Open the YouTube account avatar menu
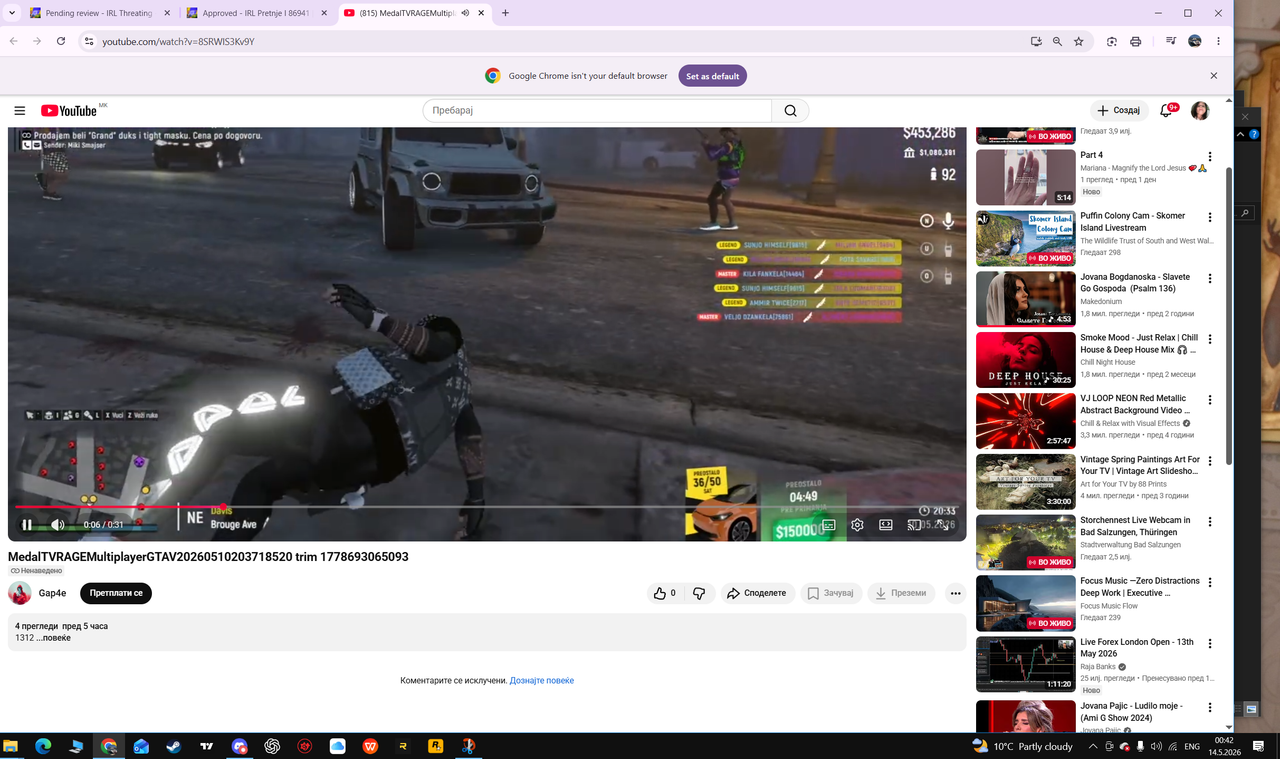 tap(1200, 111)
